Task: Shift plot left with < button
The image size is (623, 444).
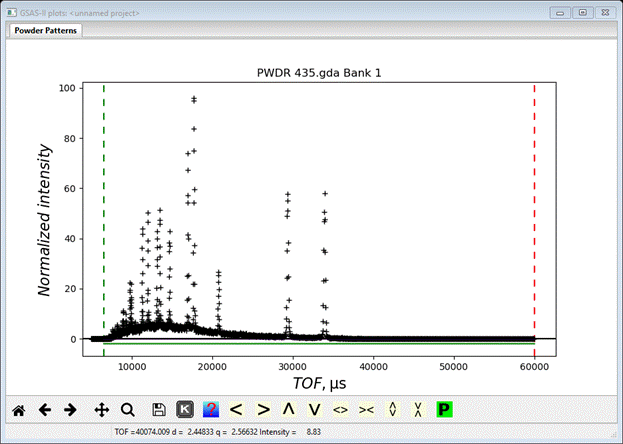Action: click(x=237, y=409)
